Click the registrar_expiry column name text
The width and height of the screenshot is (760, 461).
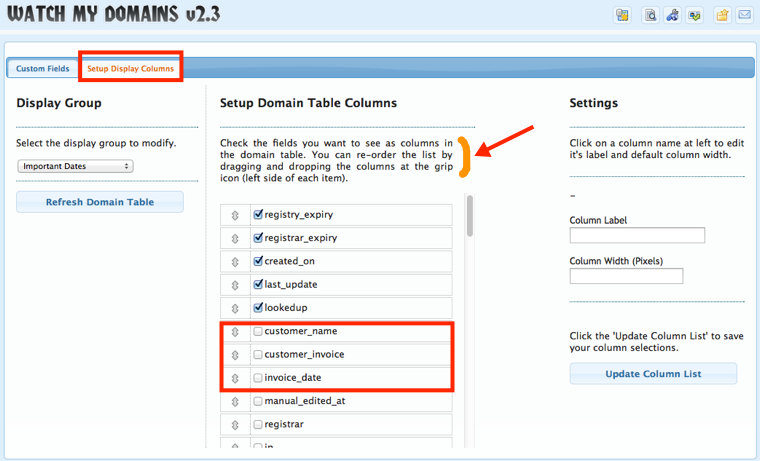301,238
